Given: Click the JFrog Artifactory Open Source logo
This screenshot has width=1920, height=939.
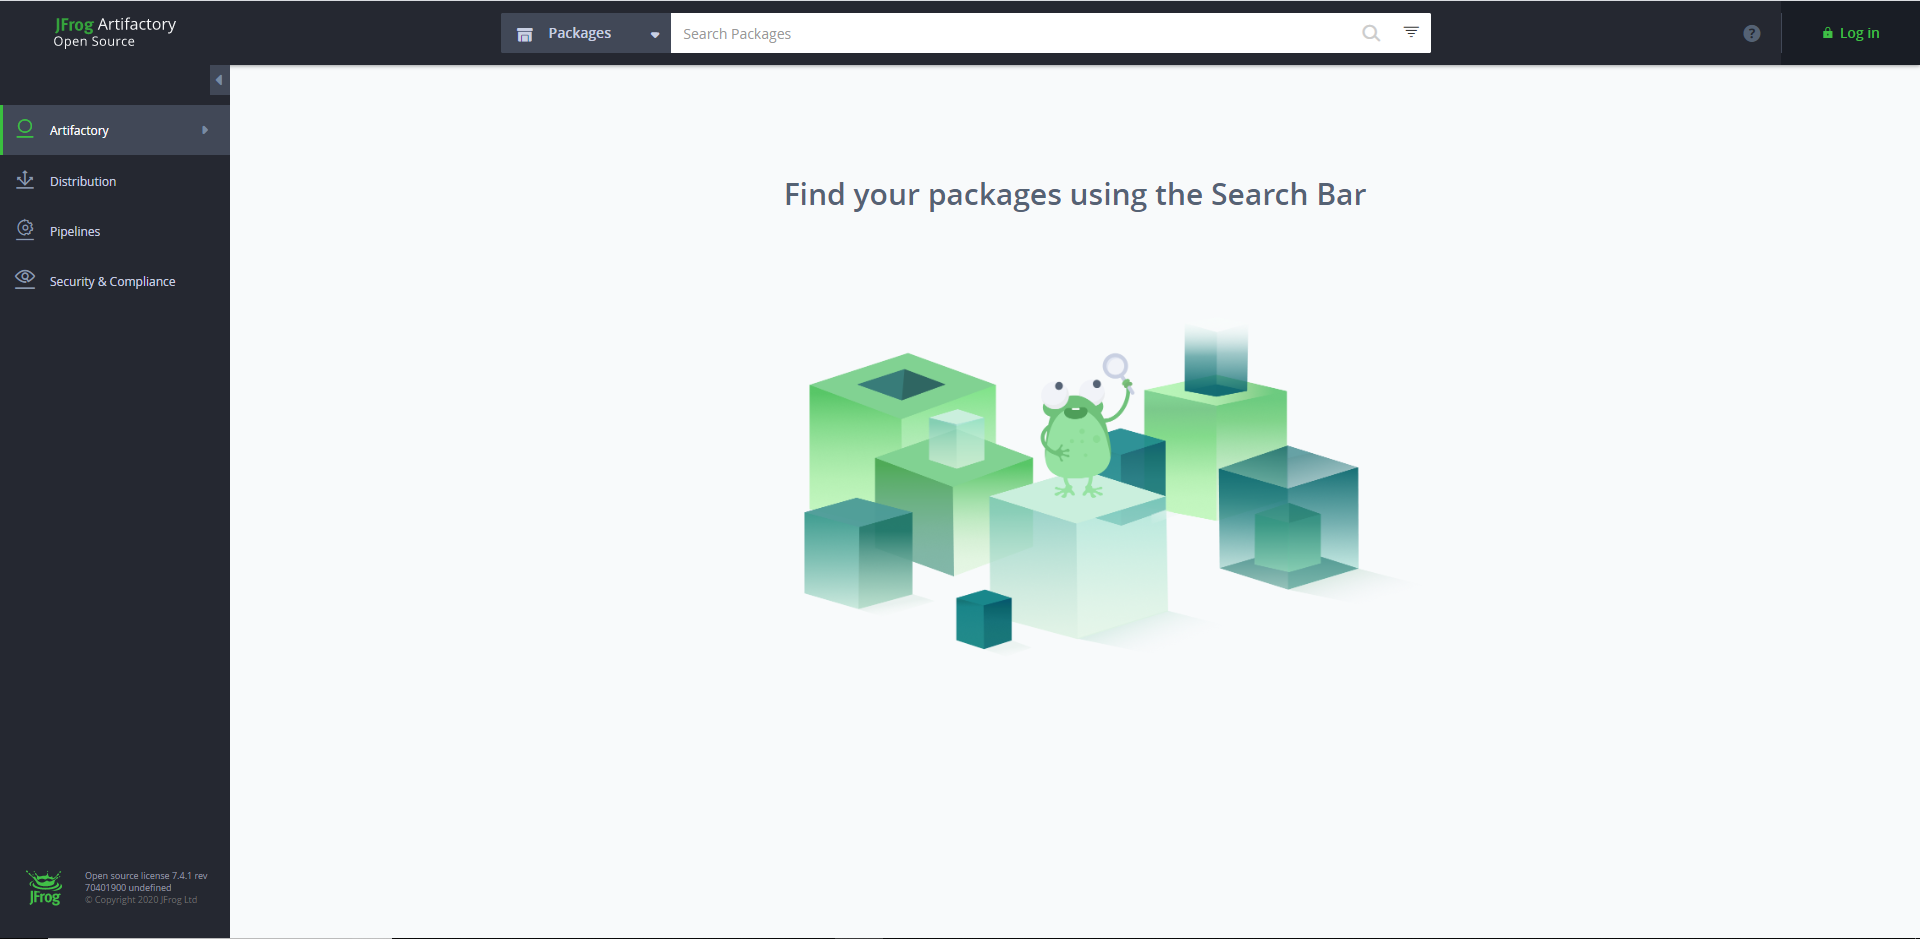Looking at the screenshot, I should [x=115, y=32].
